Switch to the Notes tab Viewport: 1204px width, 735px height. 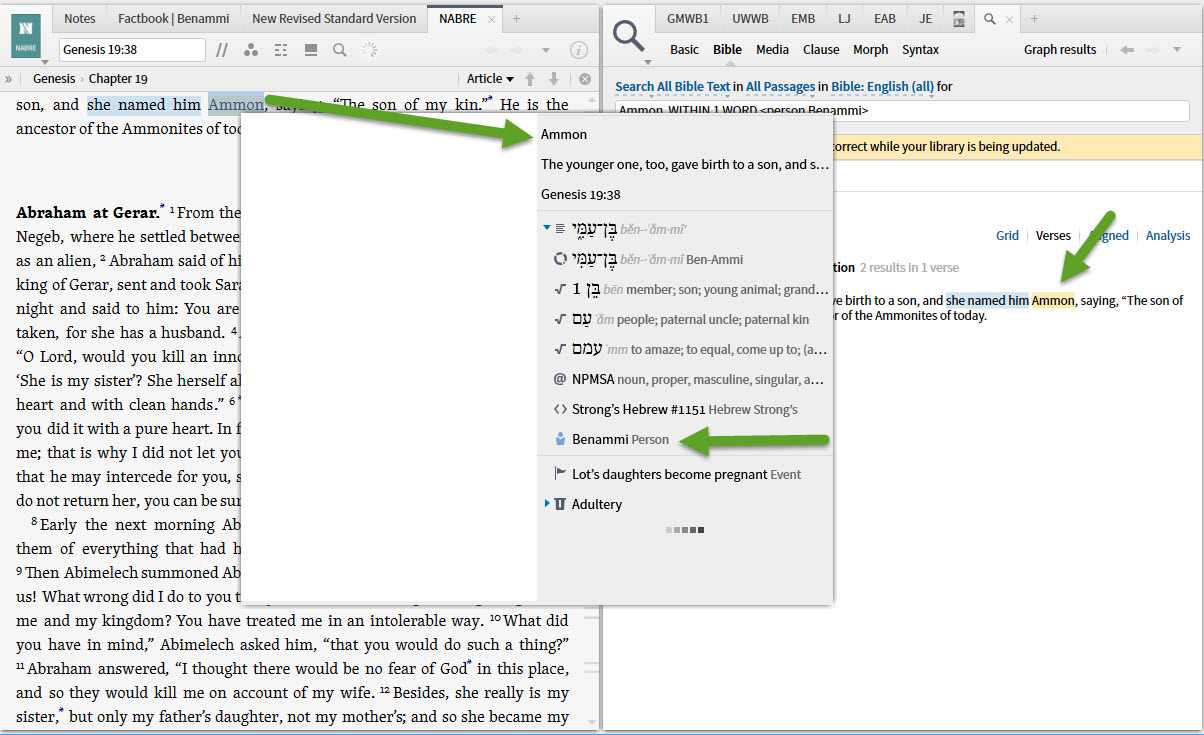coord(80,19)
